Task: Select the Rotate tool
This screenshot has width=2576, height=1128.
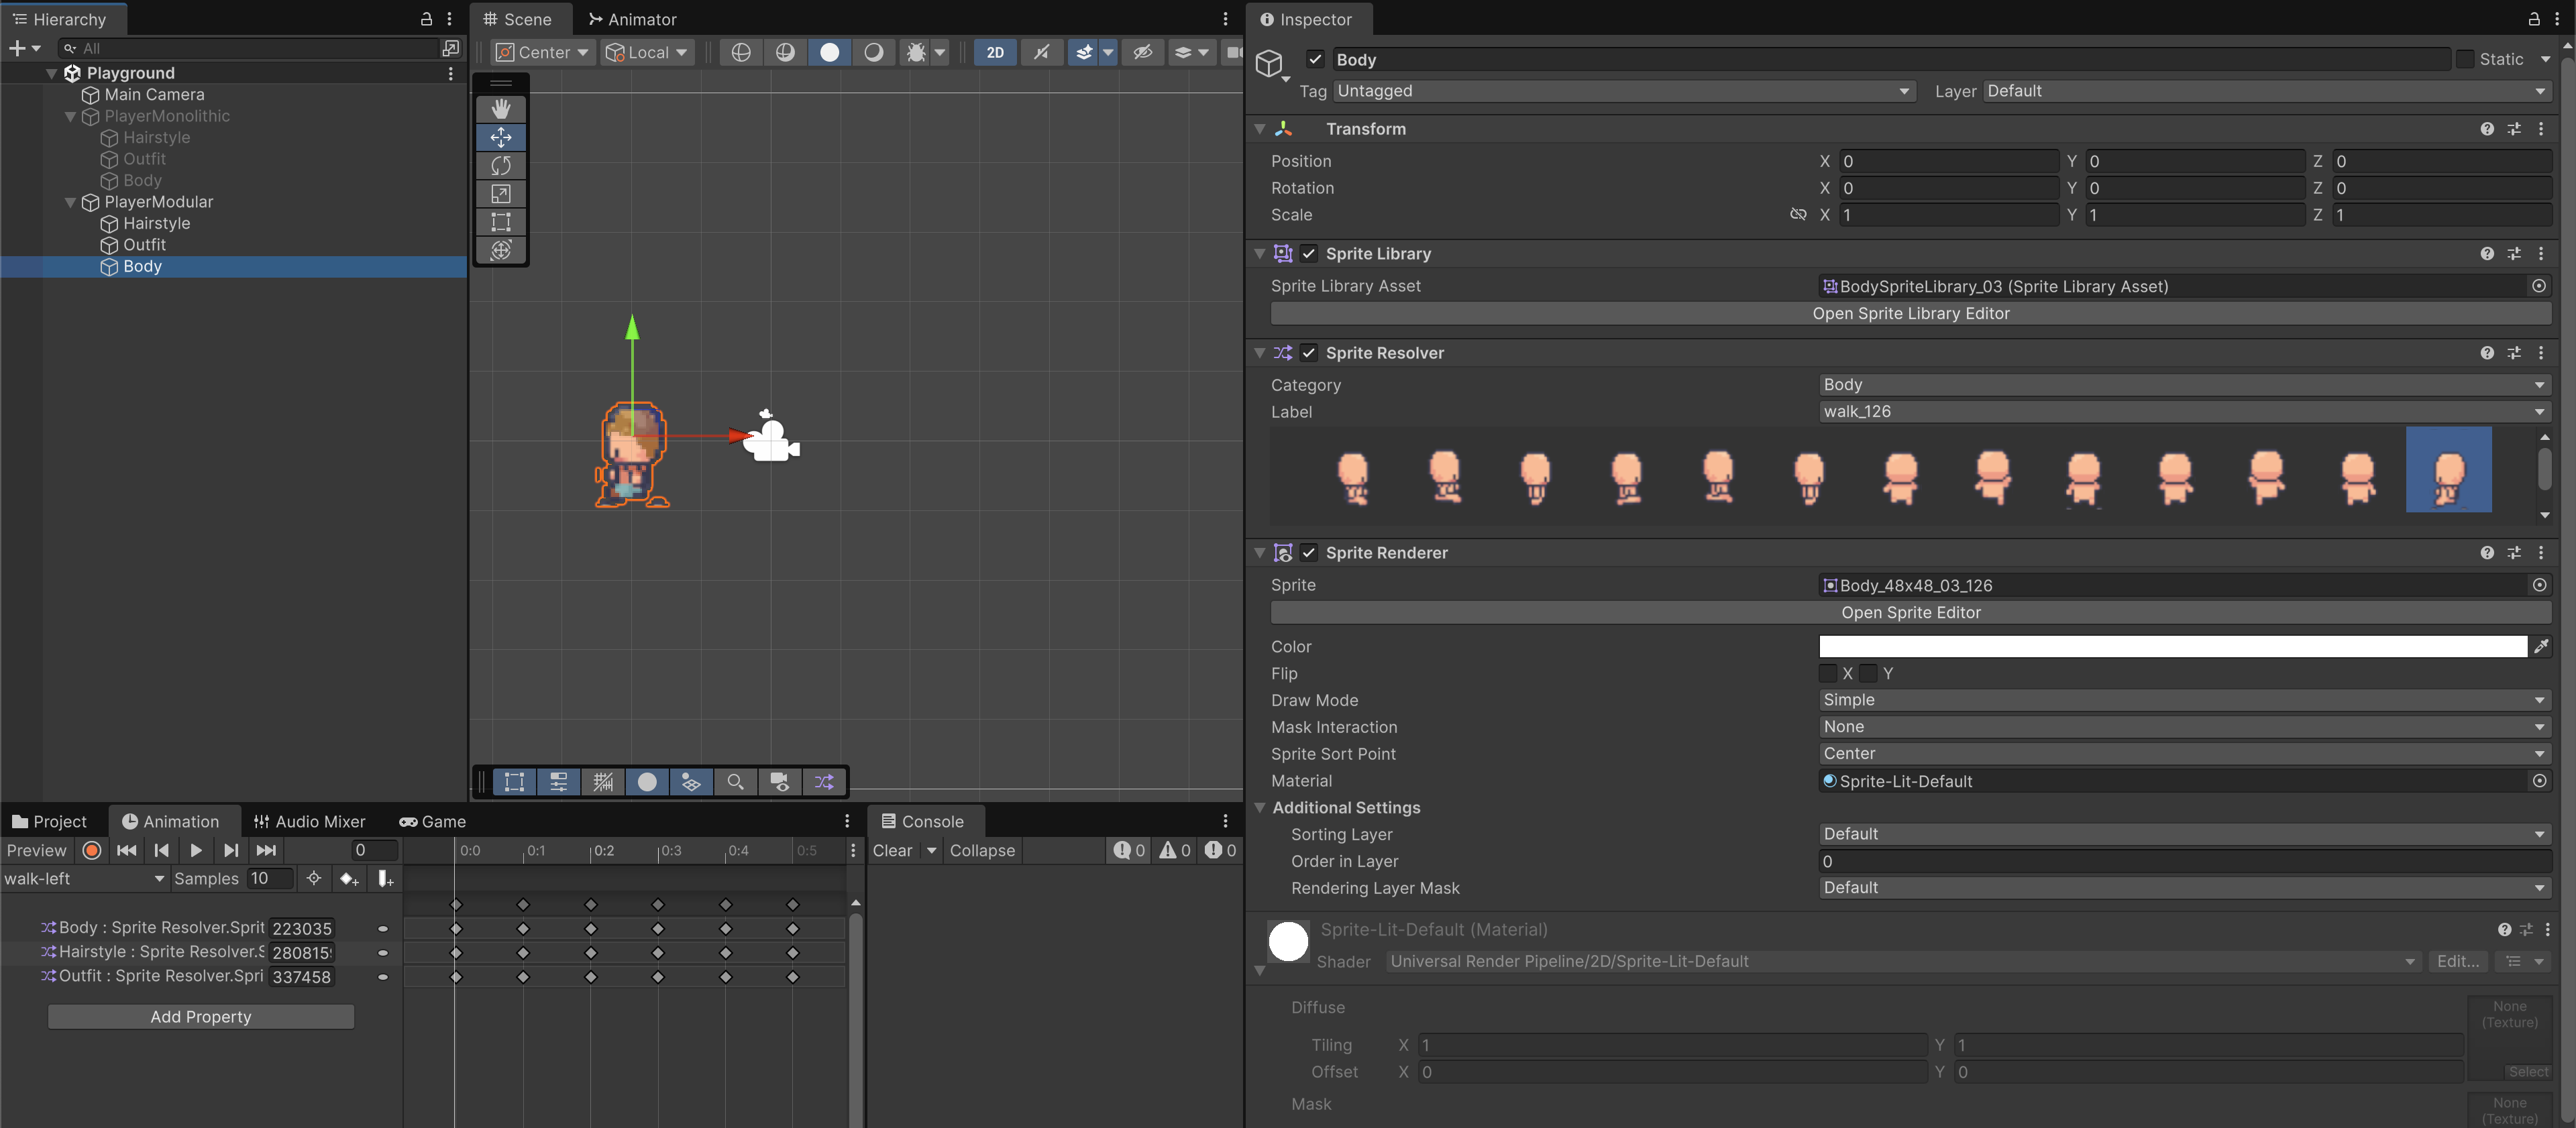Action: click(501, 165)
